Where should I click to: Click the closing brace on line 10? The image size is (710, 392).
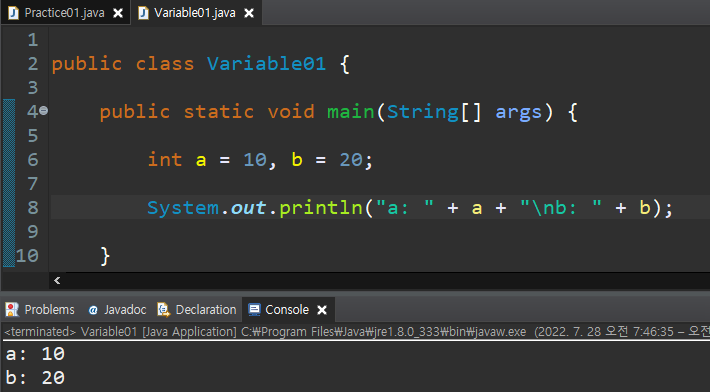pyautogui.click(x=105, y=256)
